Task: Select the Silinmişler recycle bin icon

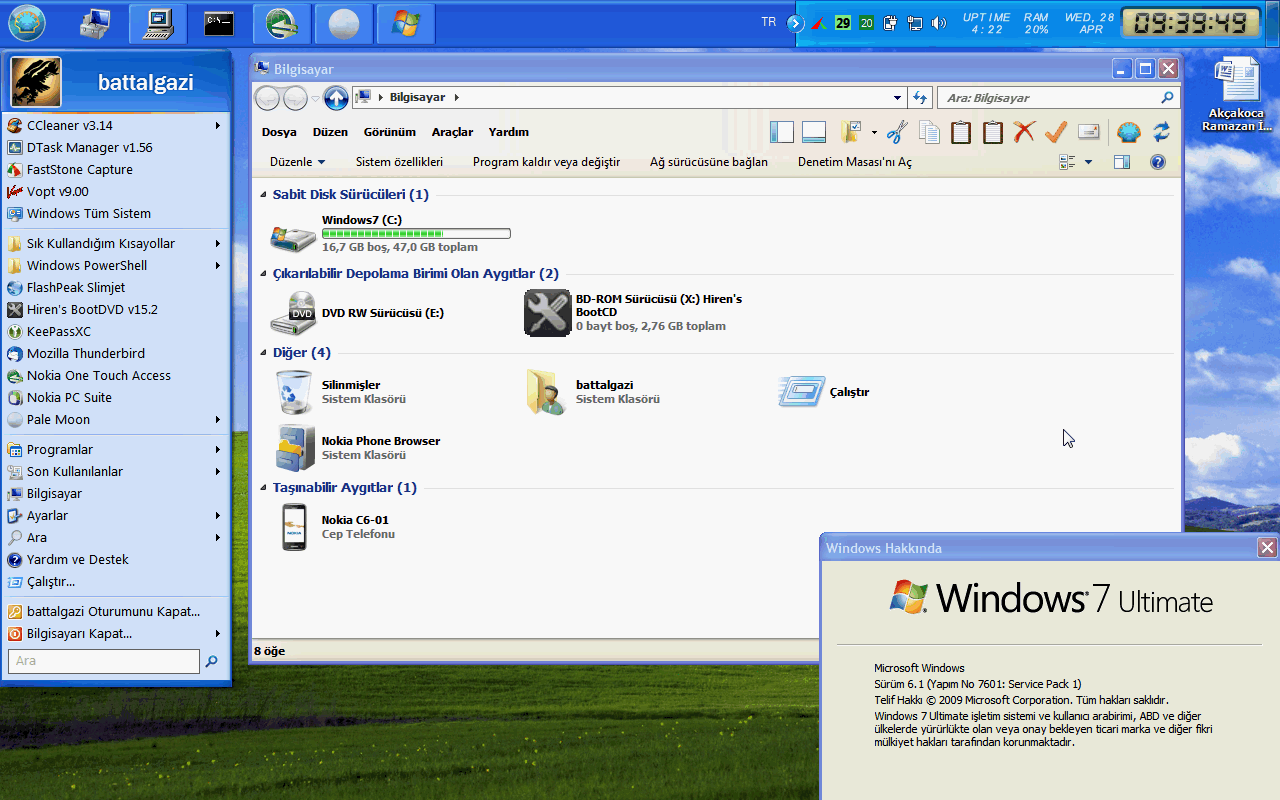Action: (x=293, y=391)
